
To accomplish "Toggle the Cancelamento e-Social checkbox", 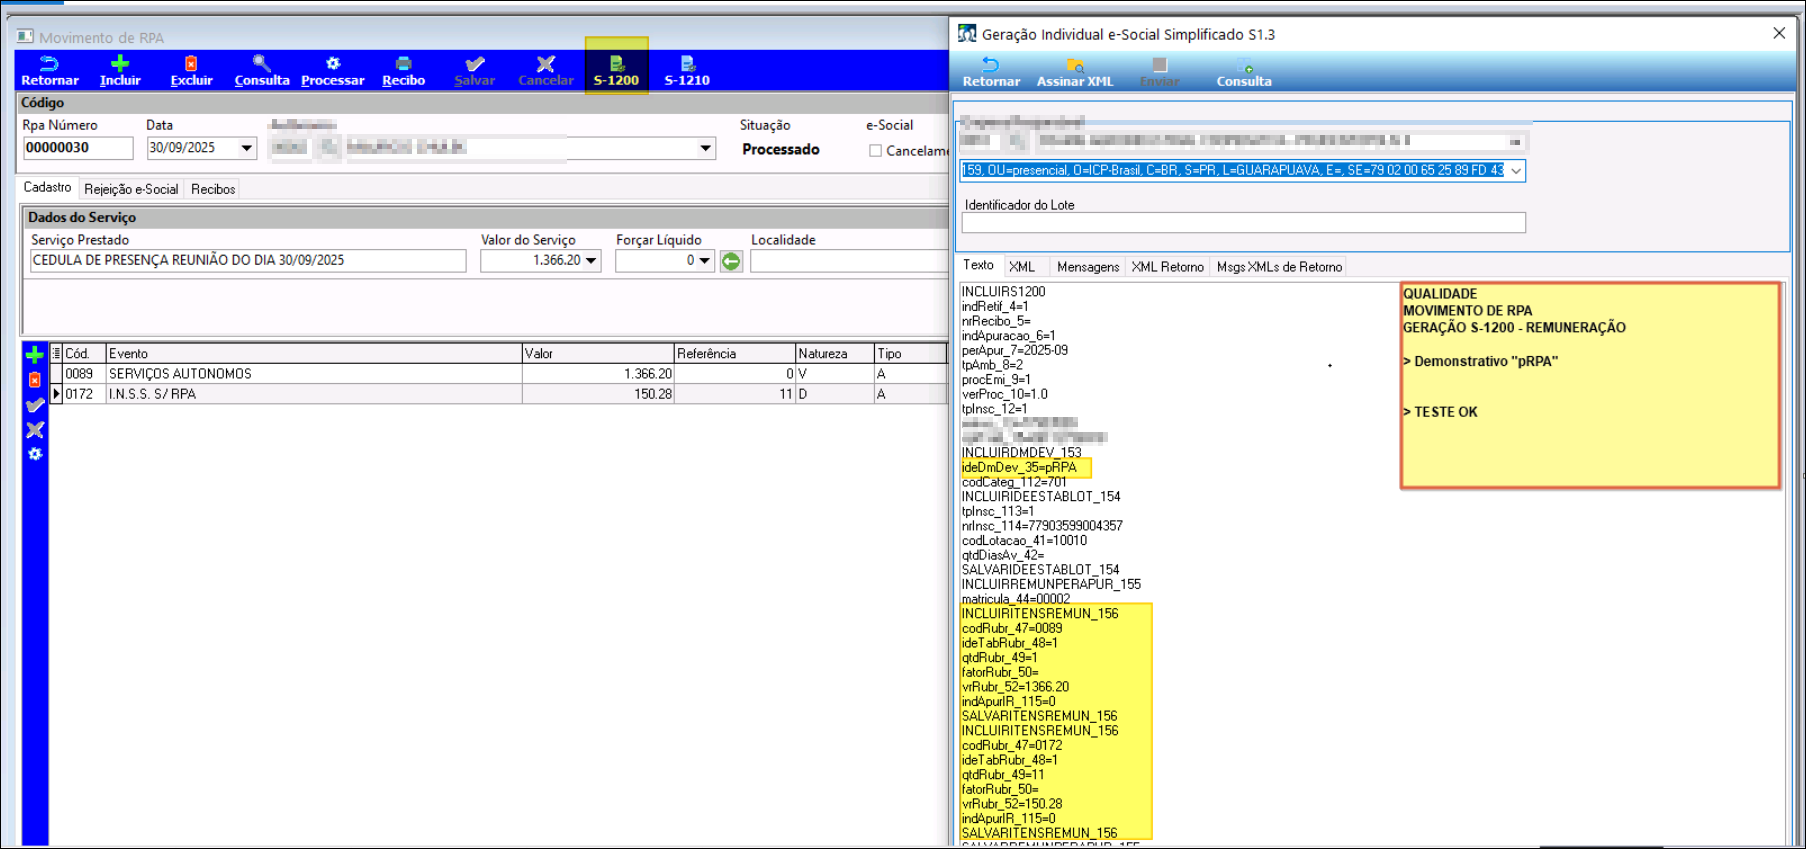I will pyautogui.click(x=875, y=151).
